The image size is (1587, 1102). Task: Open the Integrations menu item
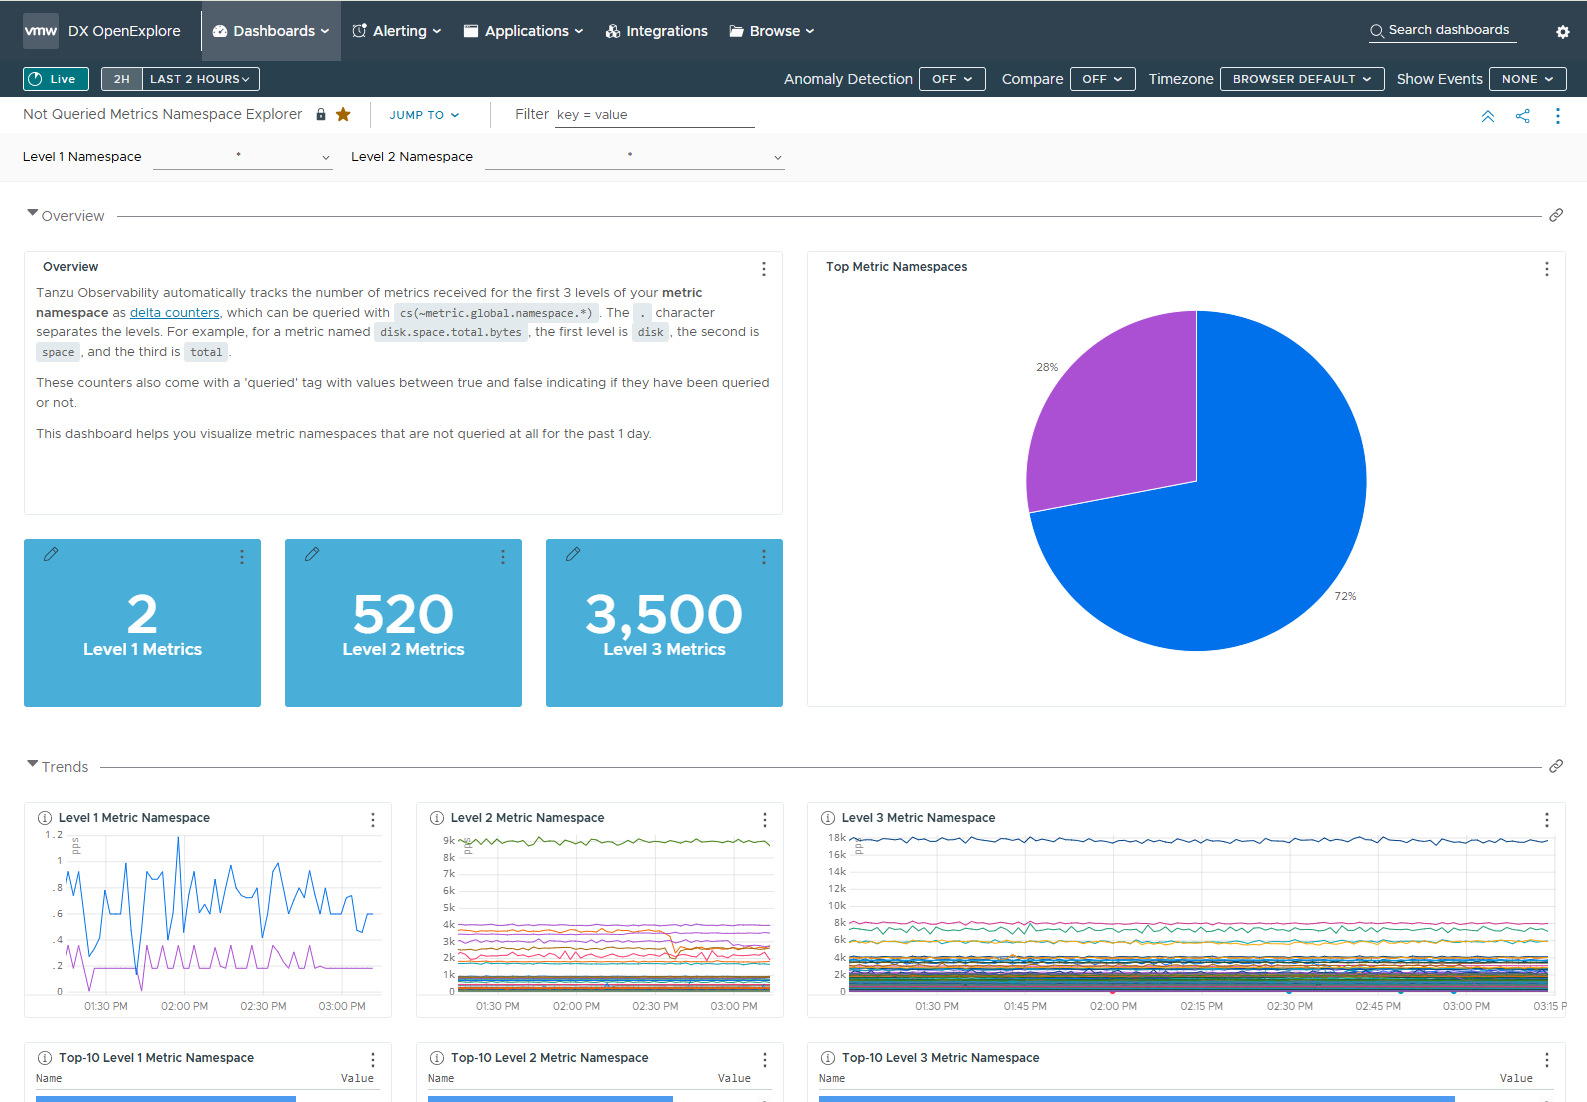(656, 31)
